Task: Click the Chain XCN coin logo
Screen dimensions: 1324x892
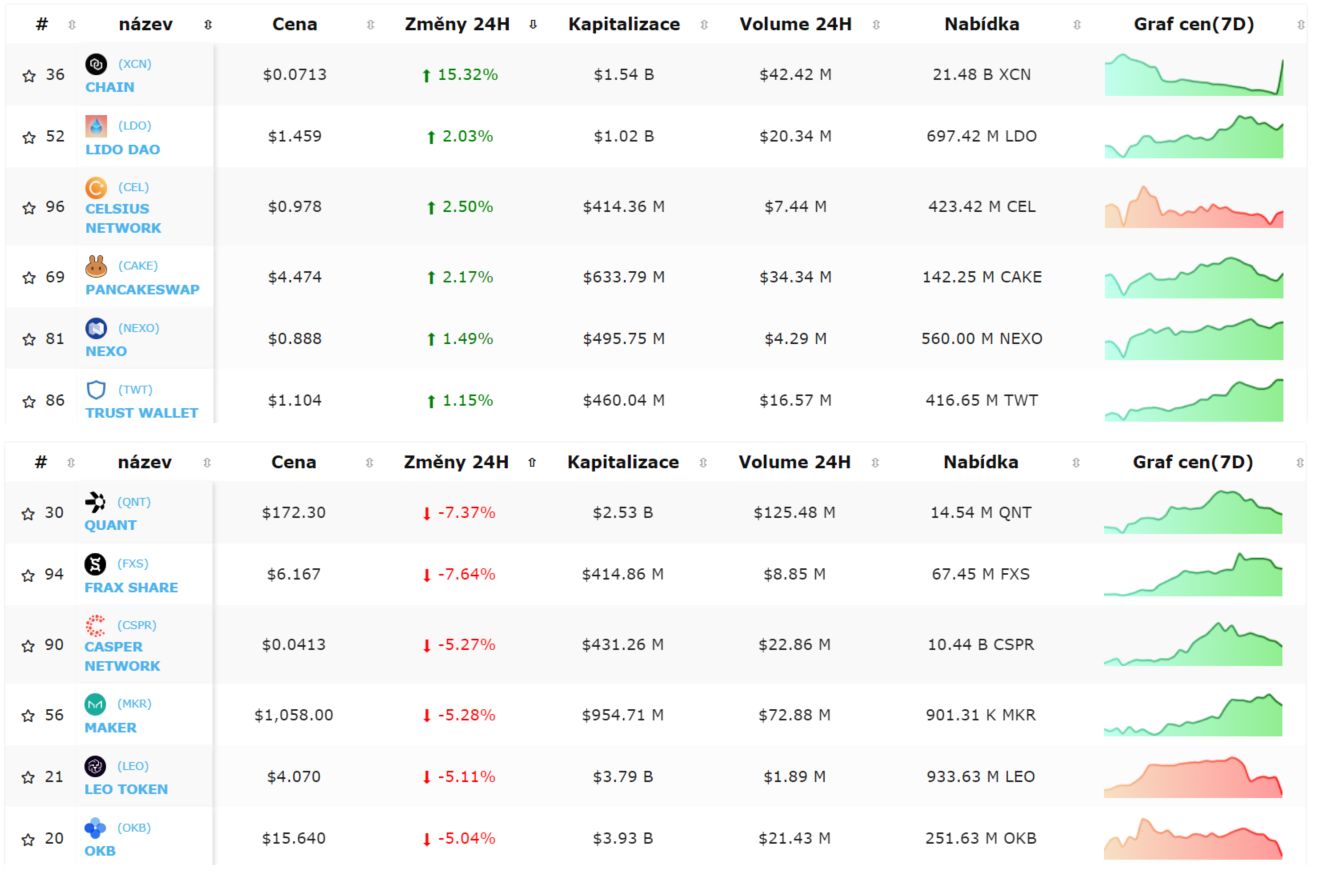Action: pos(96,64)
